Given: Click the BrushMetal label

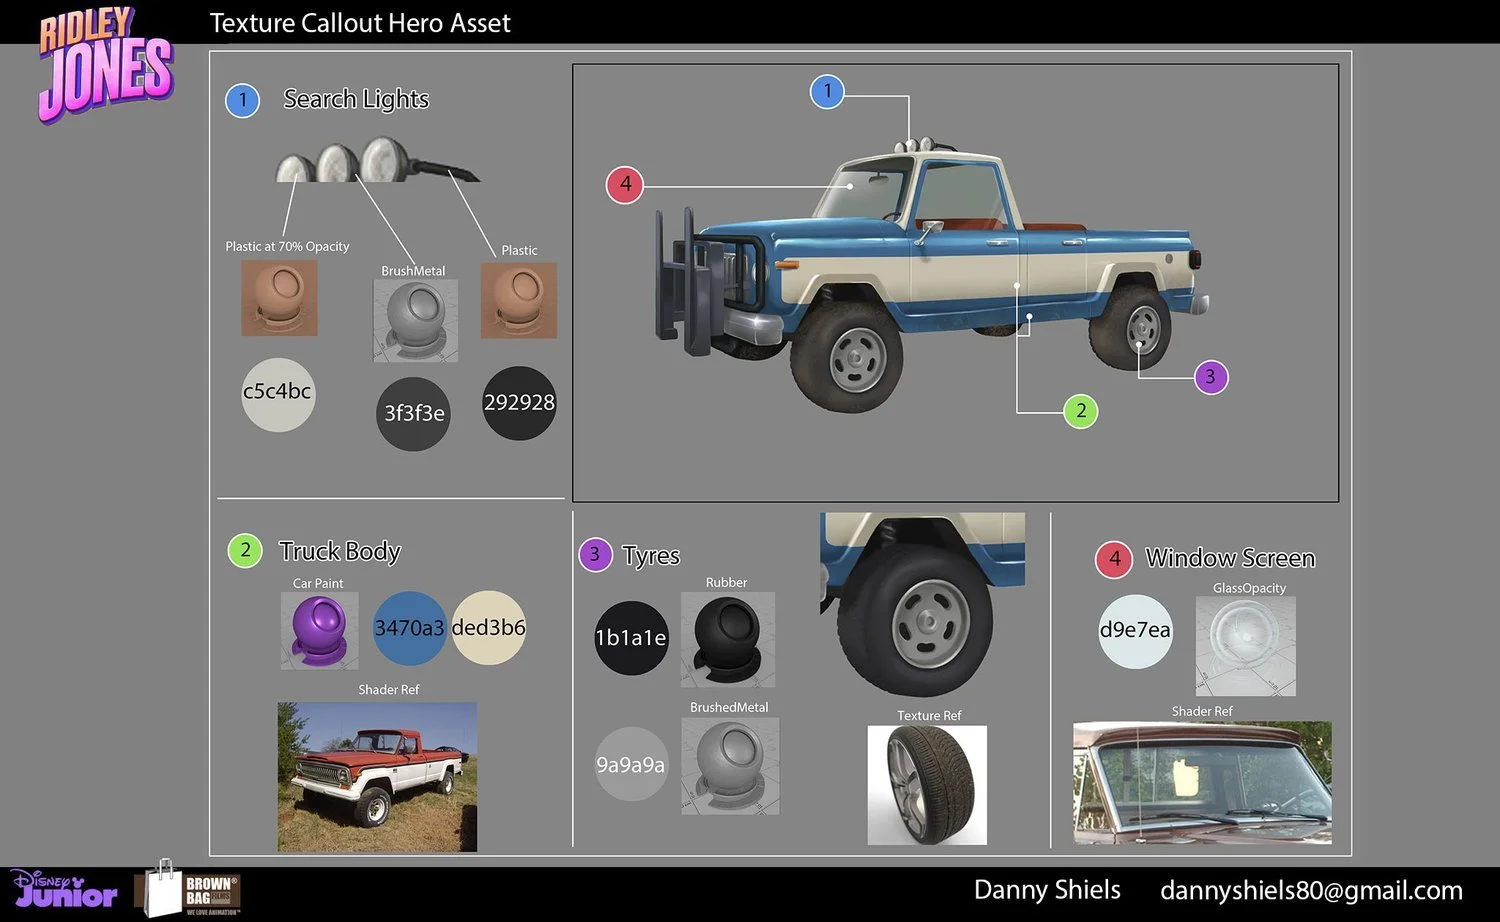Looking at the screenshot, I should click(413, 271).
